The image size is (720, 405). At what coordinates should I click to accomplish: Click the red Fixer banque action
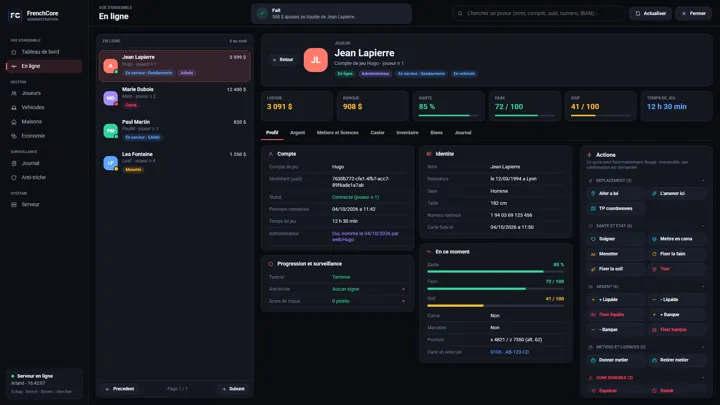click(x=677, y=330)
